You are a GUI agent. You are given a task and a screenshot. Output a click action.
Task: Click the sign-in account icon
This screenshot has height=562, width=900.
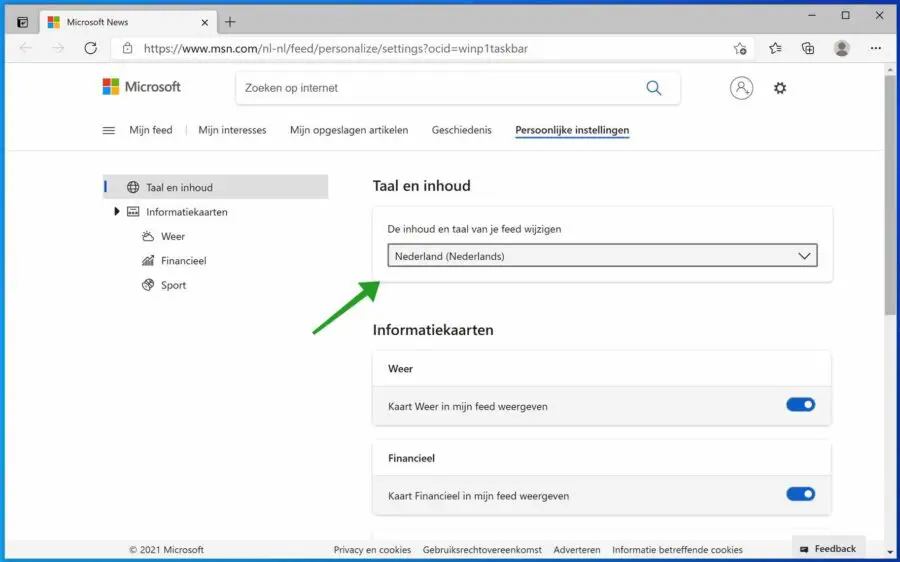(742, 88)
